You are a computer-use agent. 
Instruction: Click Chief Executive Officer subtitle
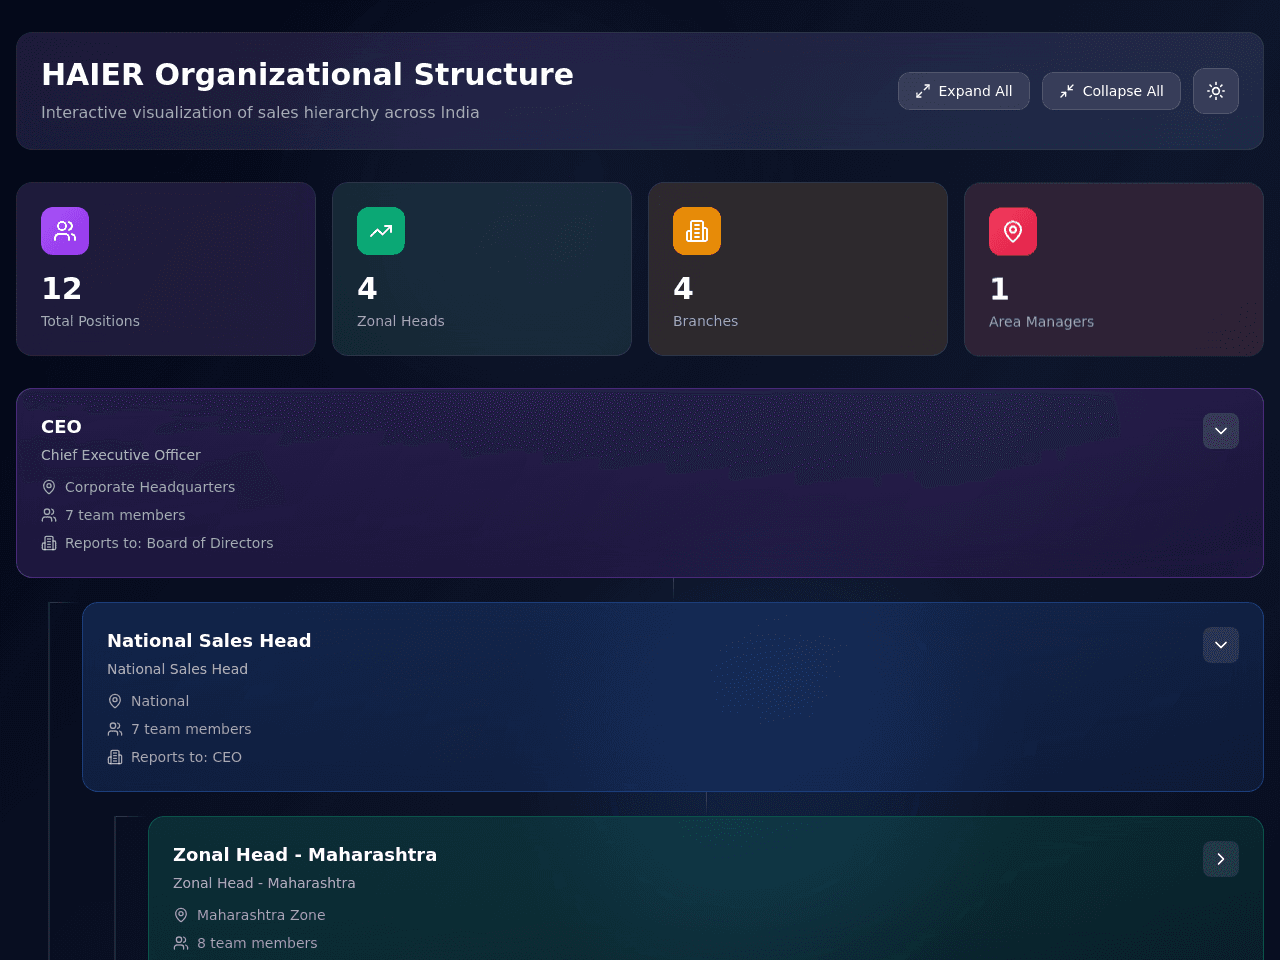point(121,455)
